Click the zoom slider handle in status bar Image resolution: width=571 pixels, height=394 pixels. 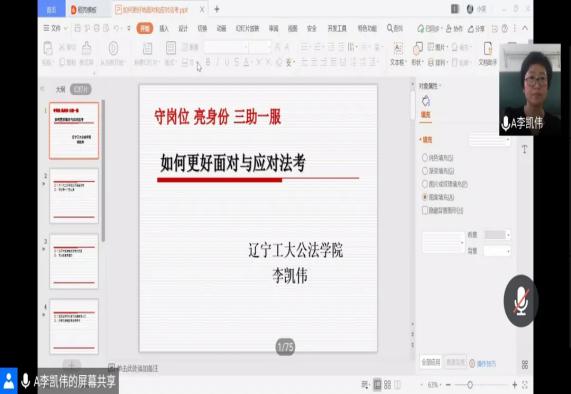(470, 385)
